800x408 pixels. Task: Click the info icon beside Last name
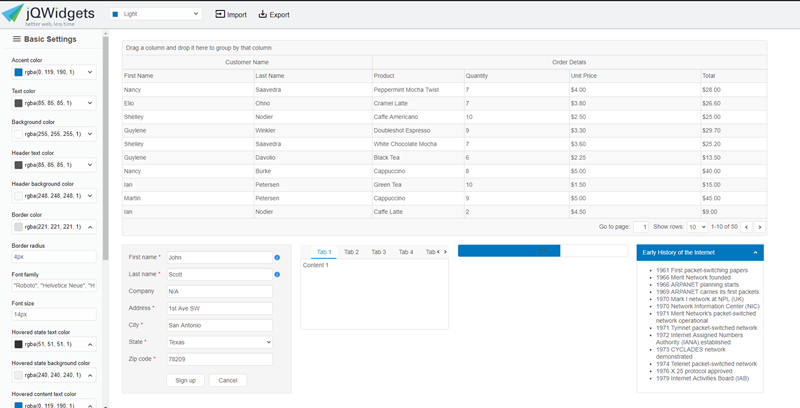tap(277, 274)
